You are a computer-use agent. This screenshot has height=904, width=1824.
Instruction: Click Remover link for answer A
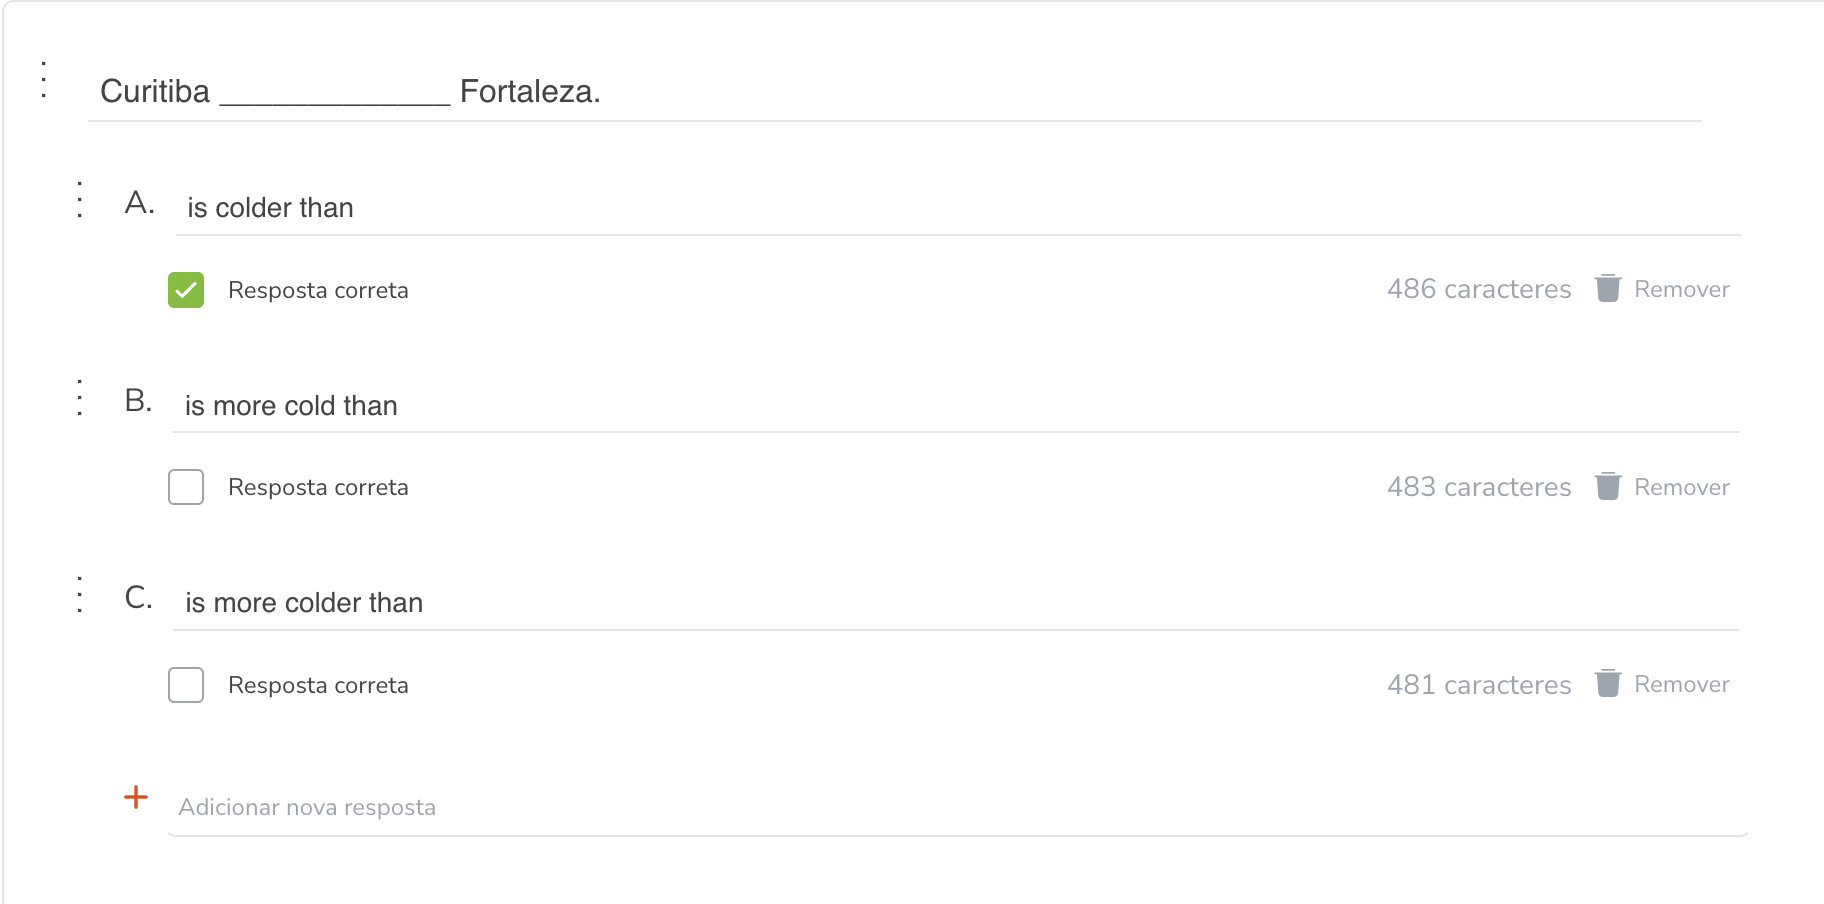[1681, 289]
